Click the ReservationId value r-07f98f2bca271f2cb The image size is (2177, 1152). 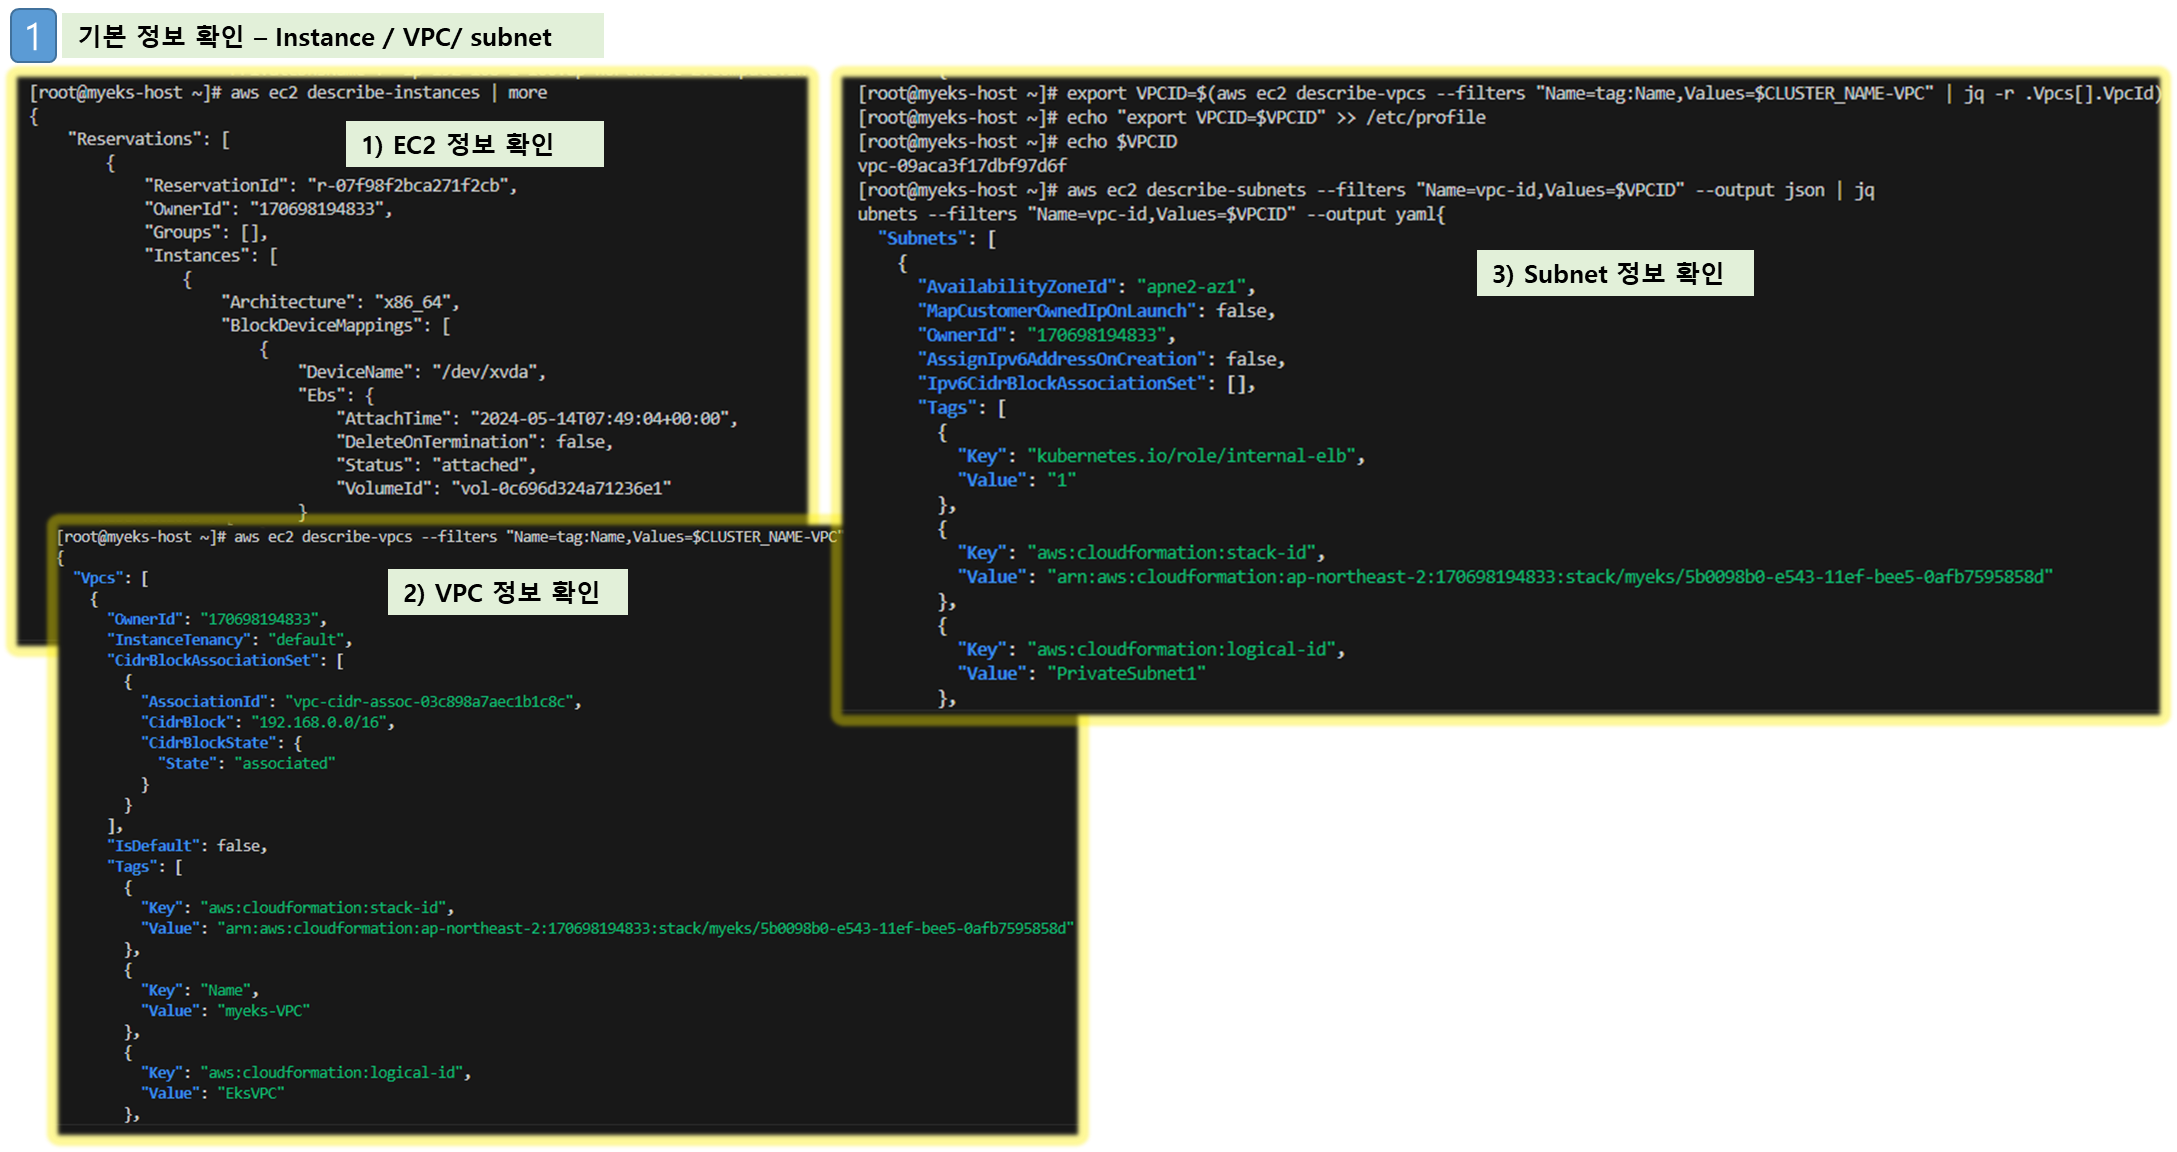(410, 186)
